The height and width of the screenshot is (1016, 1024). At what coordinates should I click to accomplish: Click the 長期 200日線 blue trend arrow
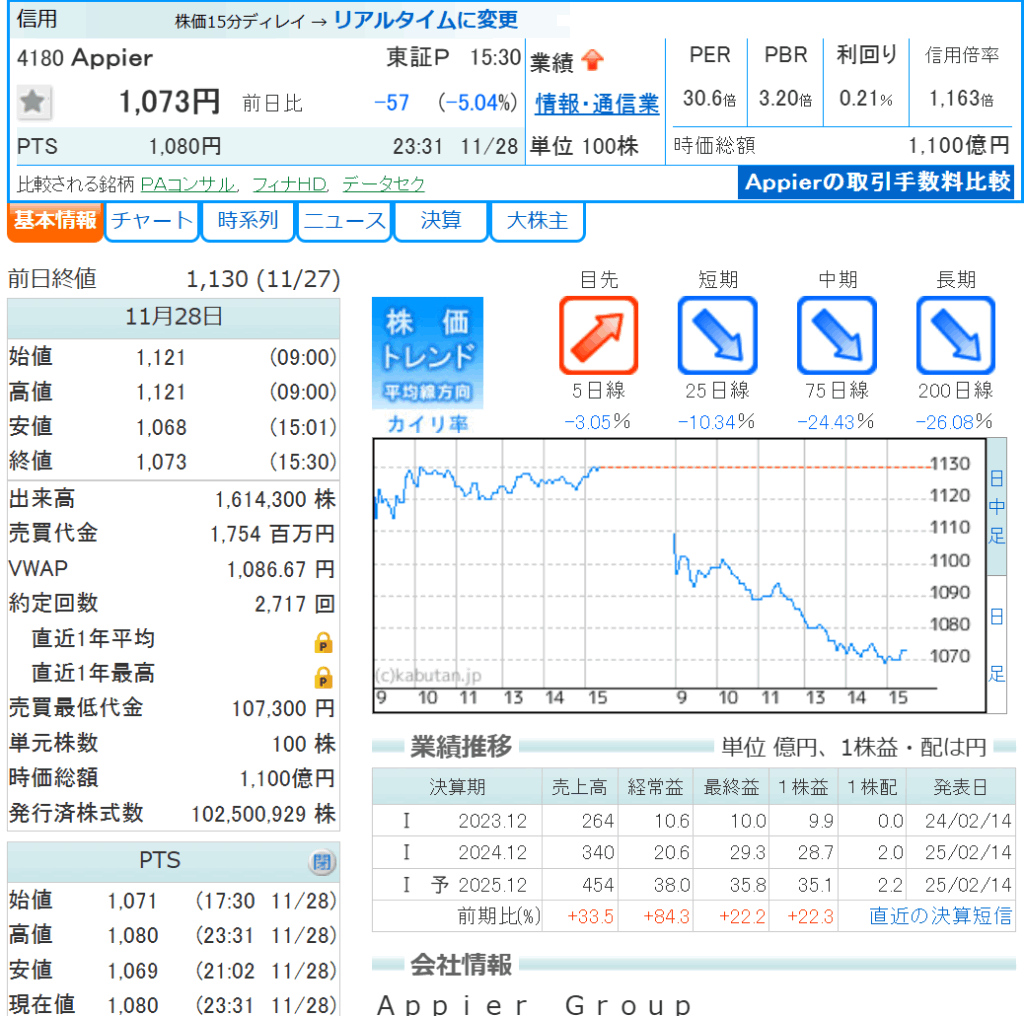tap(955, 335)
